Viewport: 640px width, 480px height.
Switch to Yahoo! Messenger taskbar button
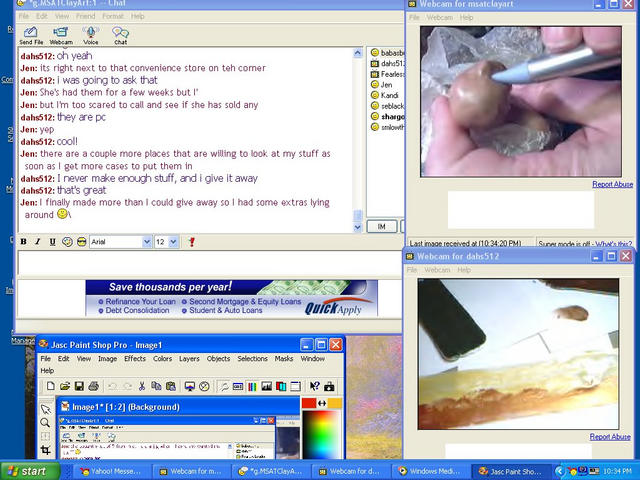111,471
